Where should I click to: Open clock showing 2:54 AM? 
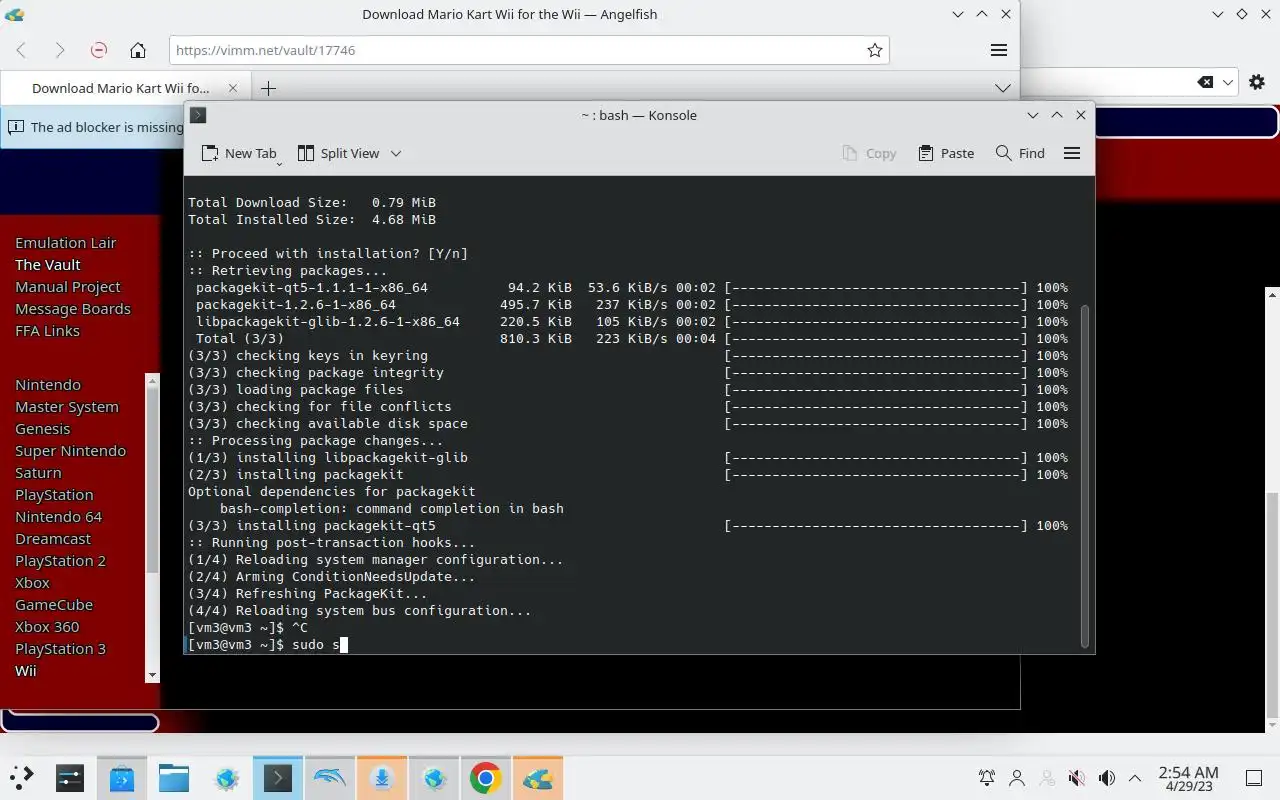point(1188,778)
